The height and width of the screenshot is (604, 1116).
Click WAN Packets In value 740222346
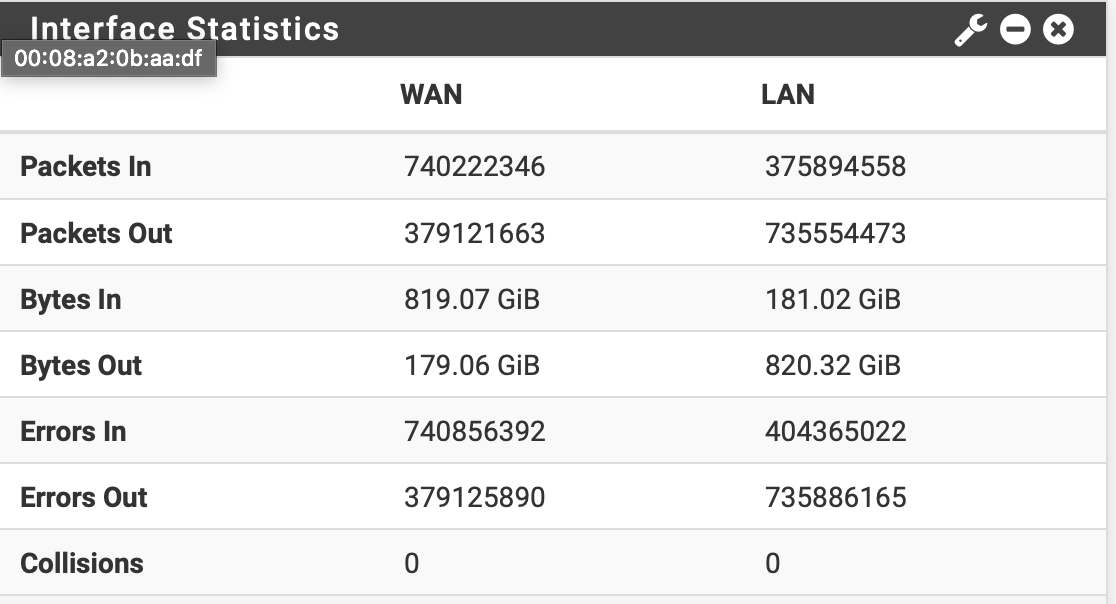coord(475,166)
